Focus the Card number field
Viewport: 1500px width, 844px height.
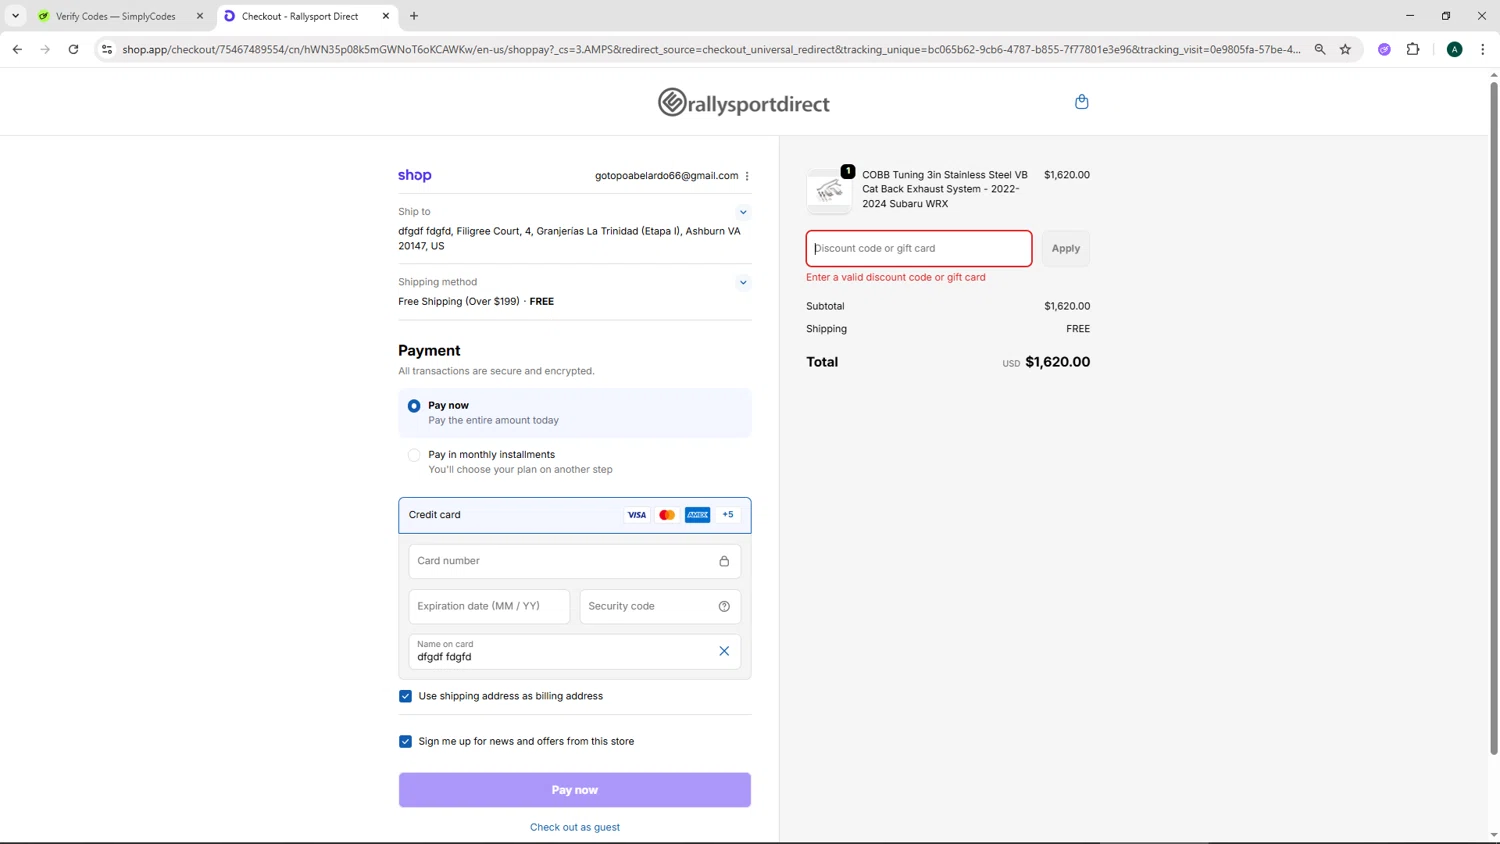pyautogui.click(x=575, y=561)
